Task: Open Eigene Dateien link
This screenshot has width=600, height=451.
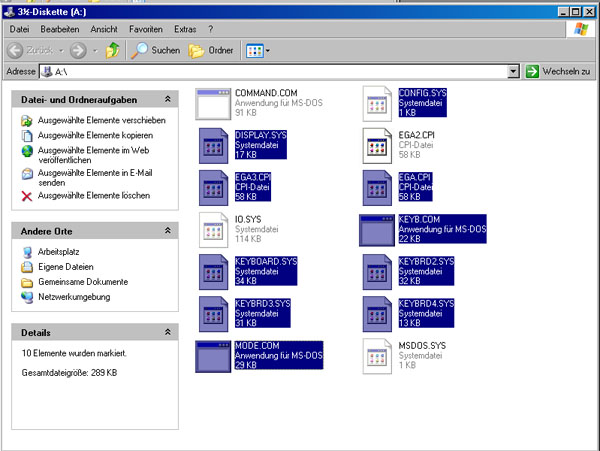Action: (66, 267)
